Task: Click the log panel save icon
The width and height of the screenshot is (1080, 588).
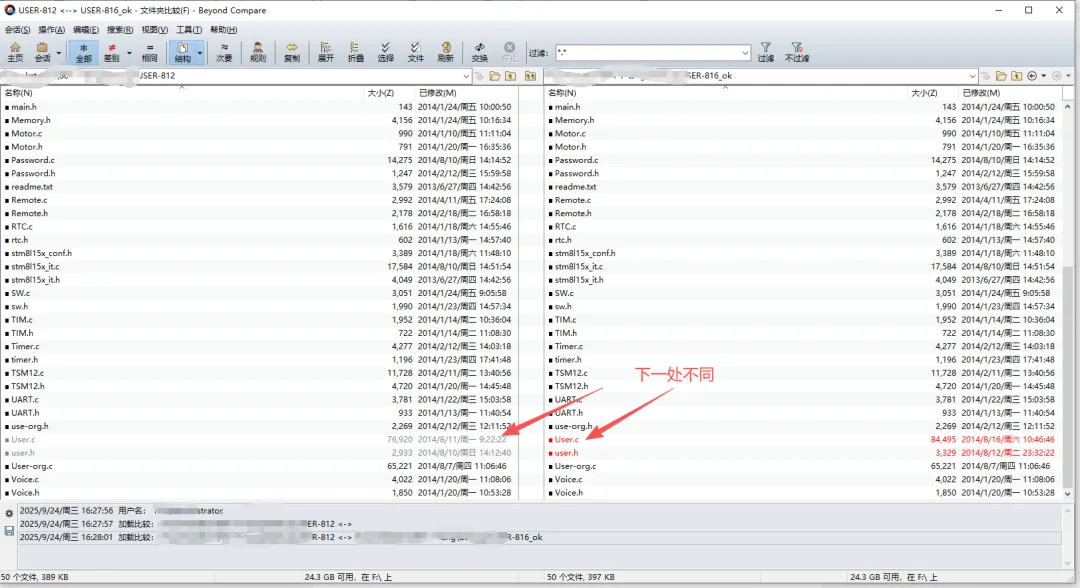Action: tap(9, 531)
